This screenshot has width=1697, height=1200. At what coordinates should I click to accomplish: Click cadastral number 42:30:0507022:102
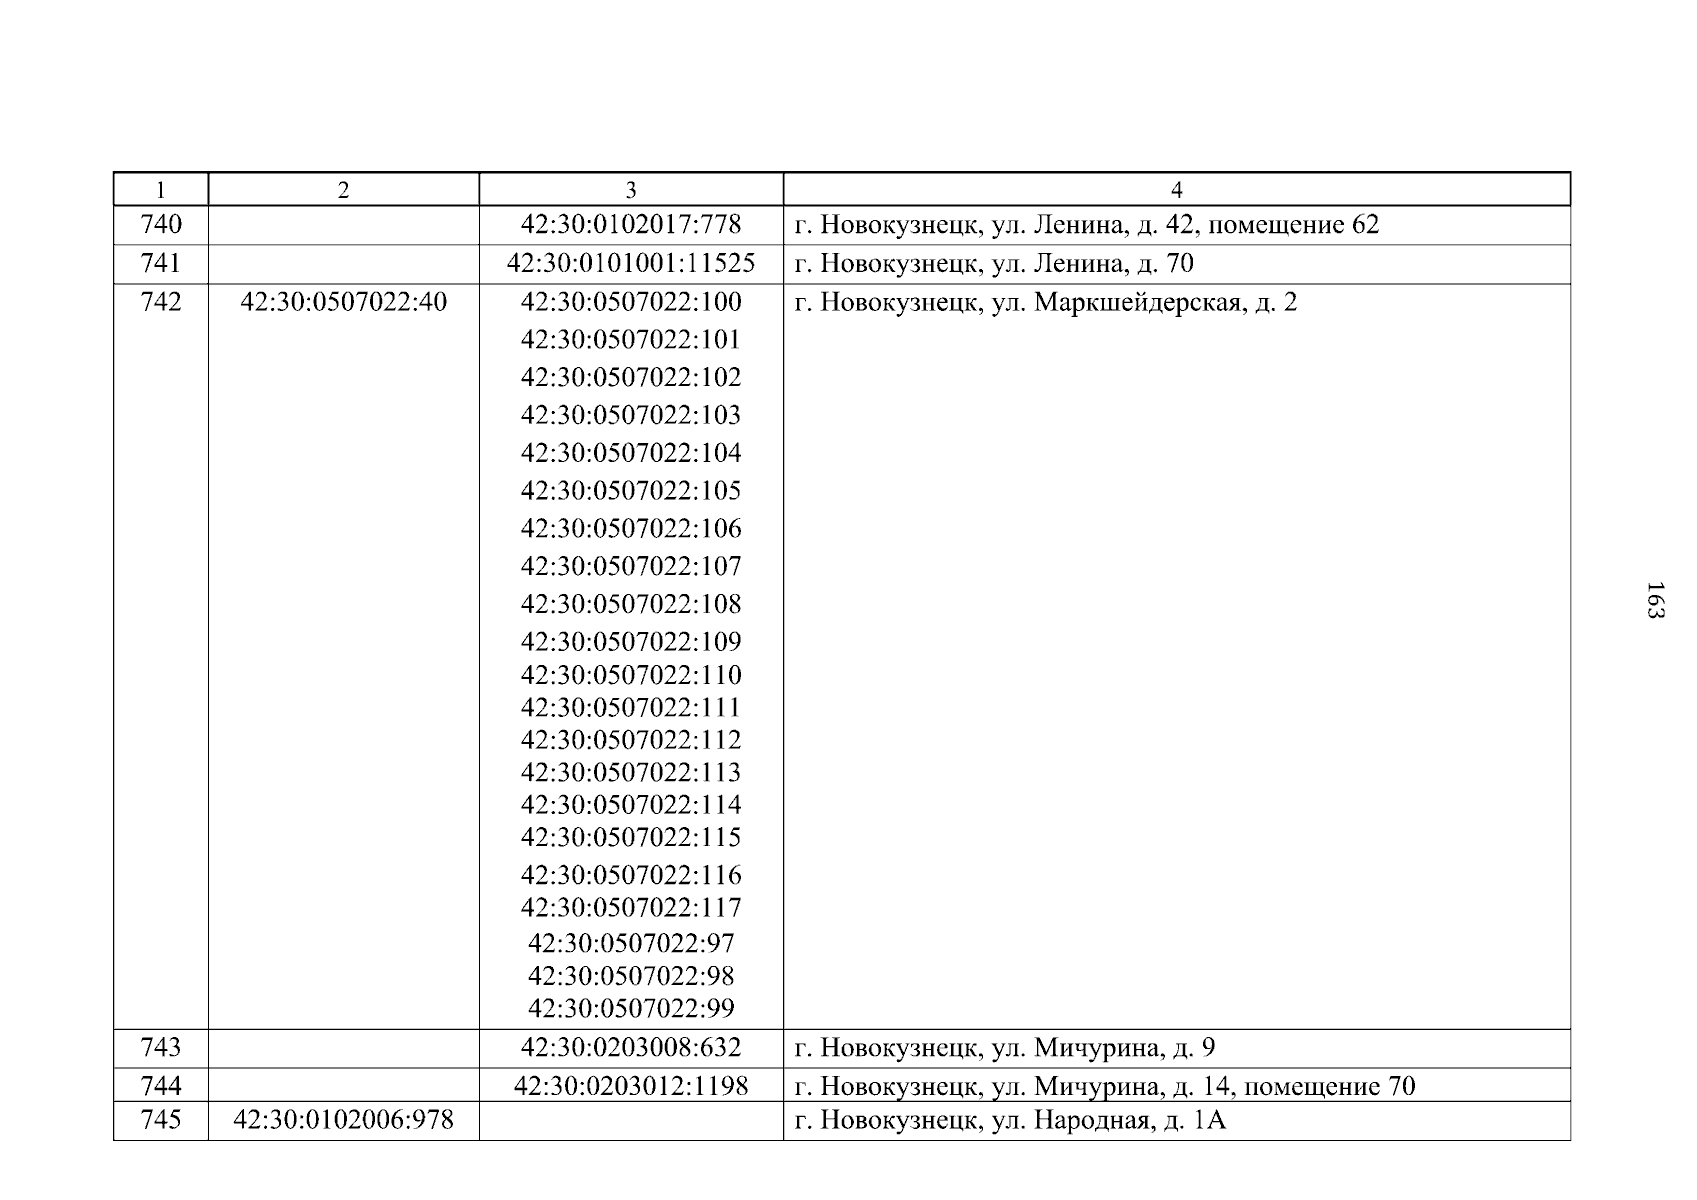pos(631,378)
